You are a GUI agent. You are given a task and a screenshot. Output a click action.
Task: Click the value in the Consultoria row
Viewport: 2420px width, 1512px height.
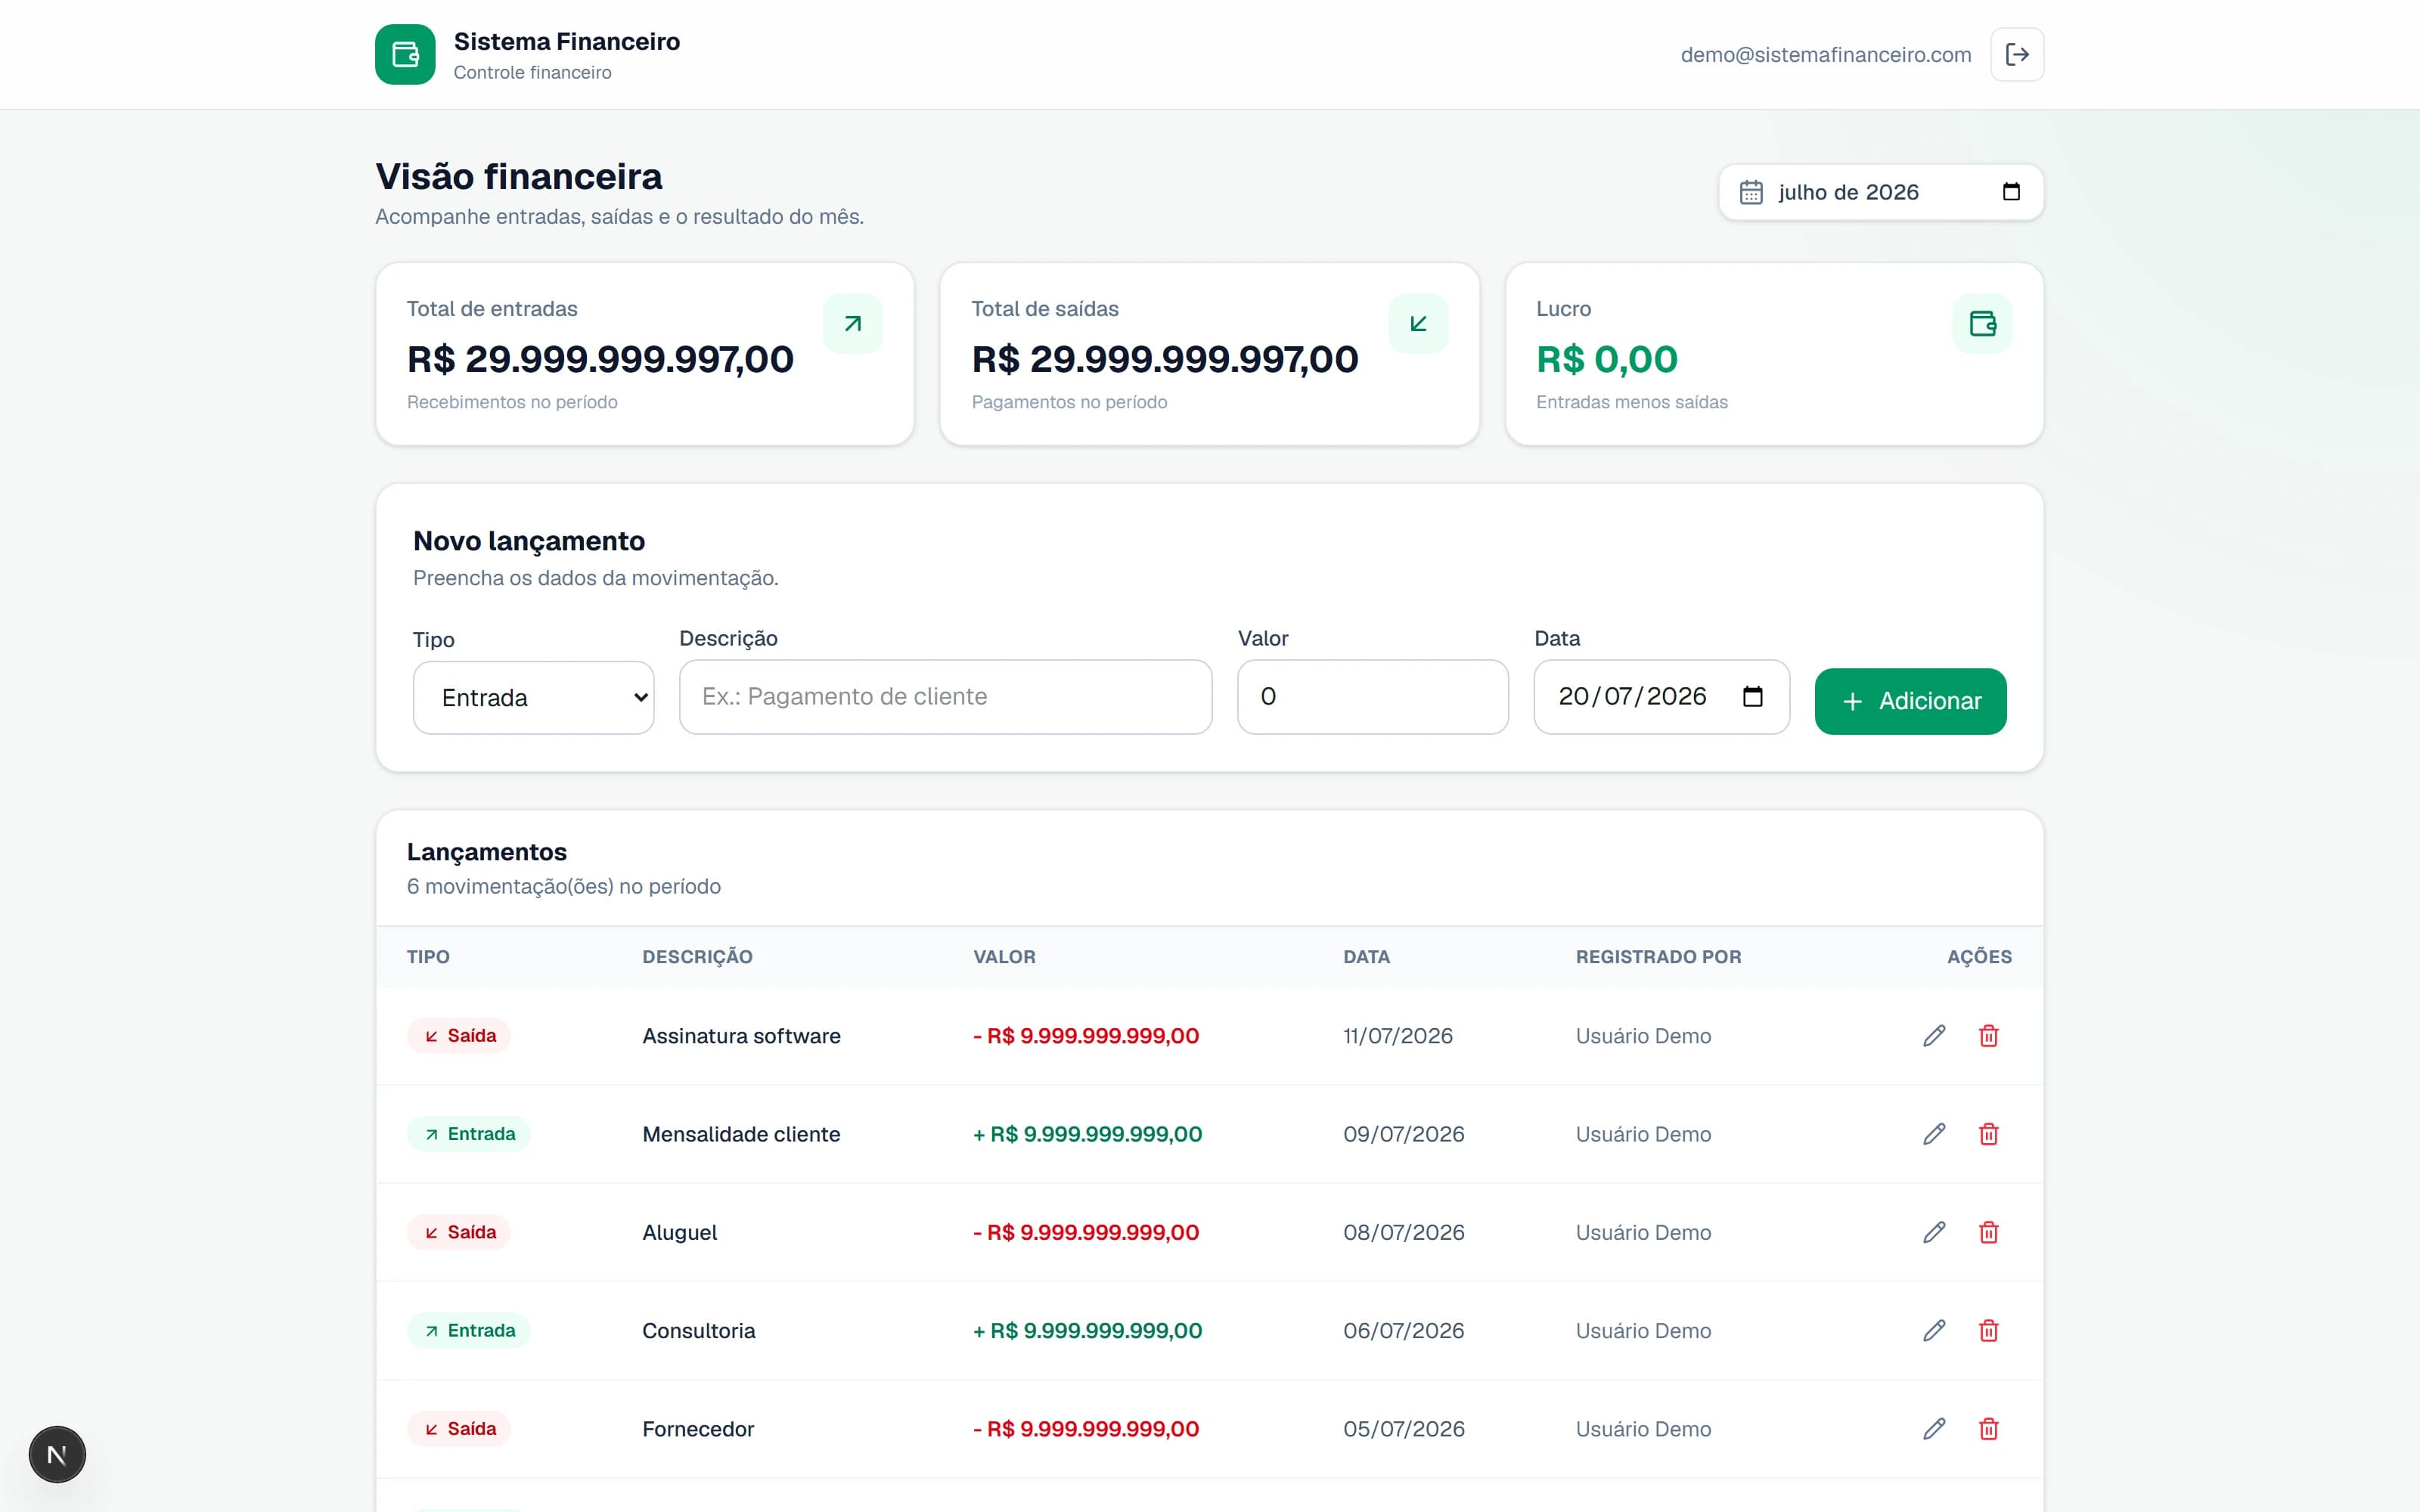(x=1087, y=1331)
